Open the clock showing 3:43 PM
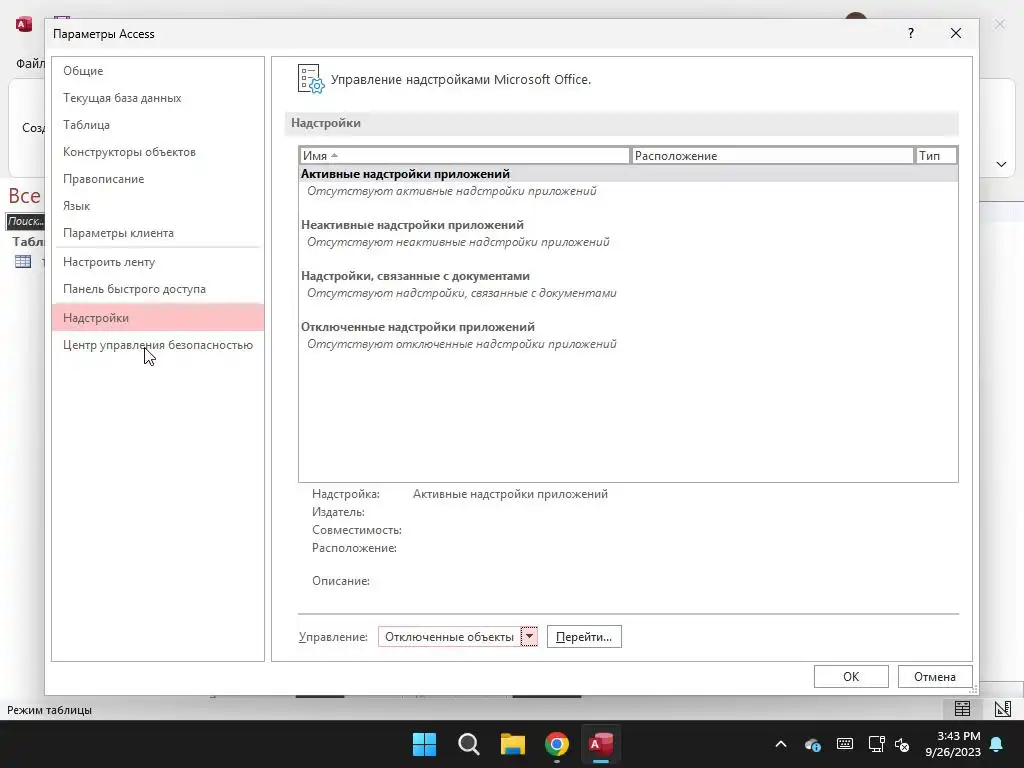The image size is (1024, 768). [x=953, y=744]
